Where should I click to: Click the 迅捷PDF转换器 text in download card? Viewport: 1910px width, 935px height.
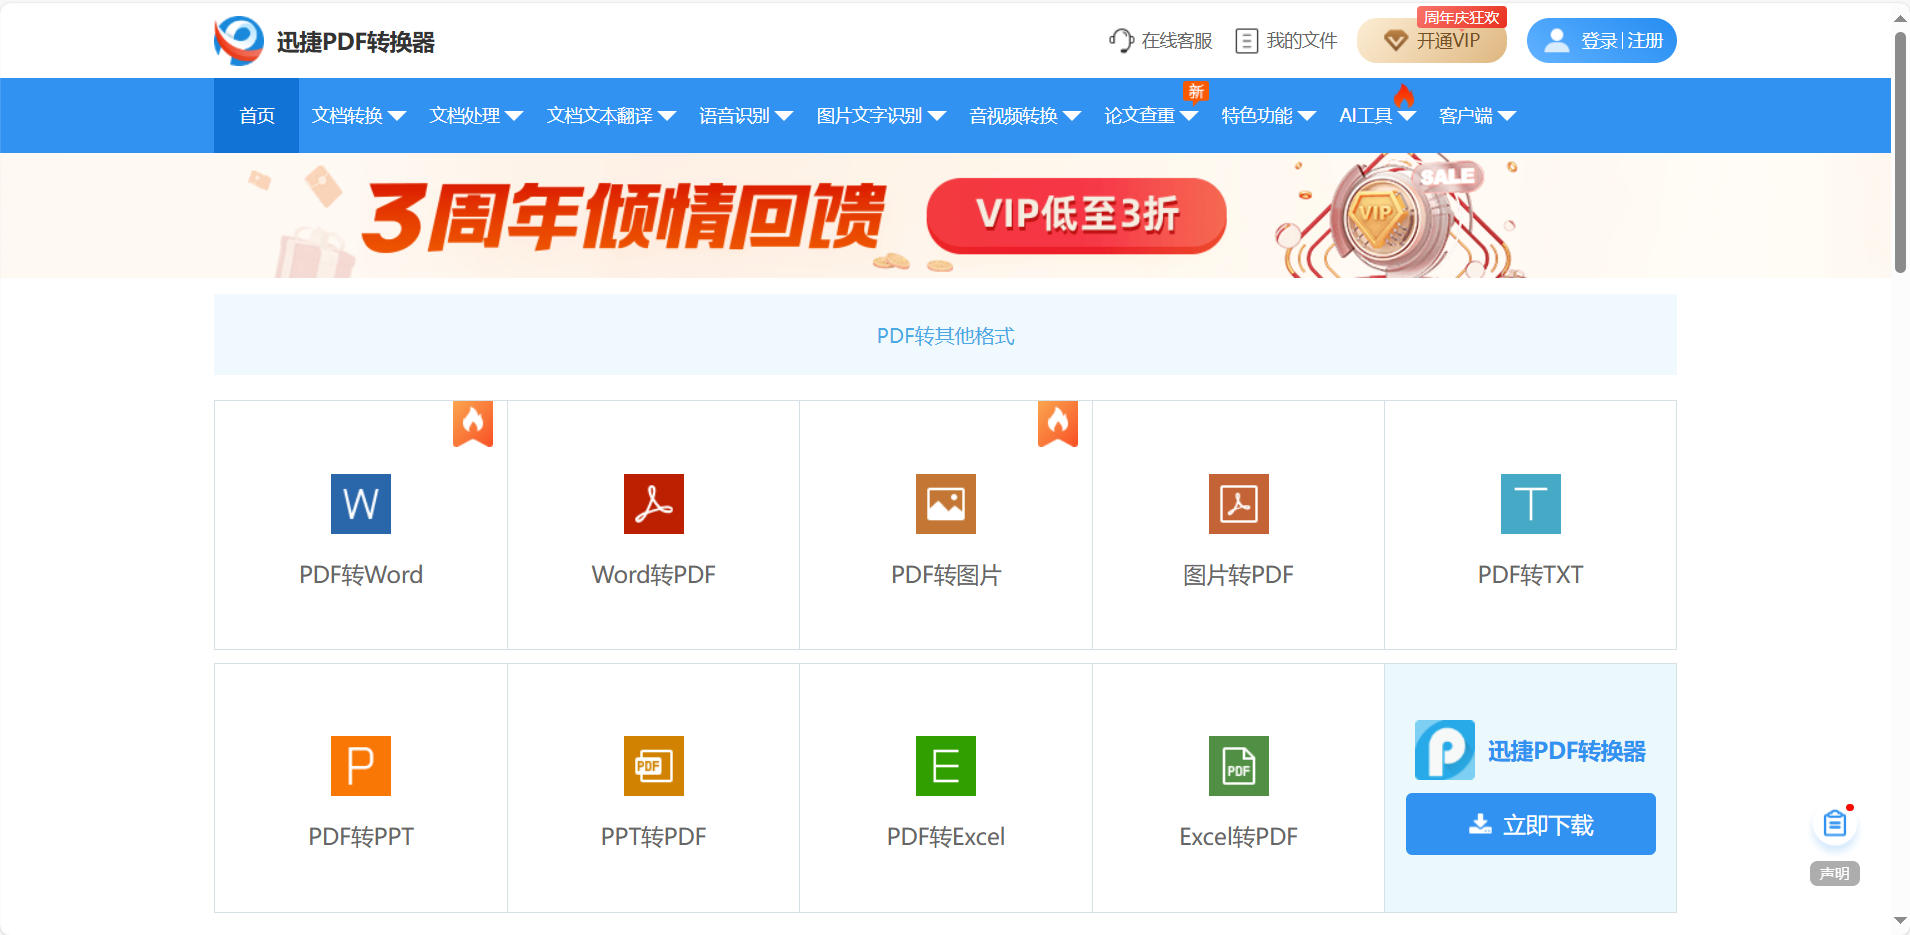pos(1567,751)
